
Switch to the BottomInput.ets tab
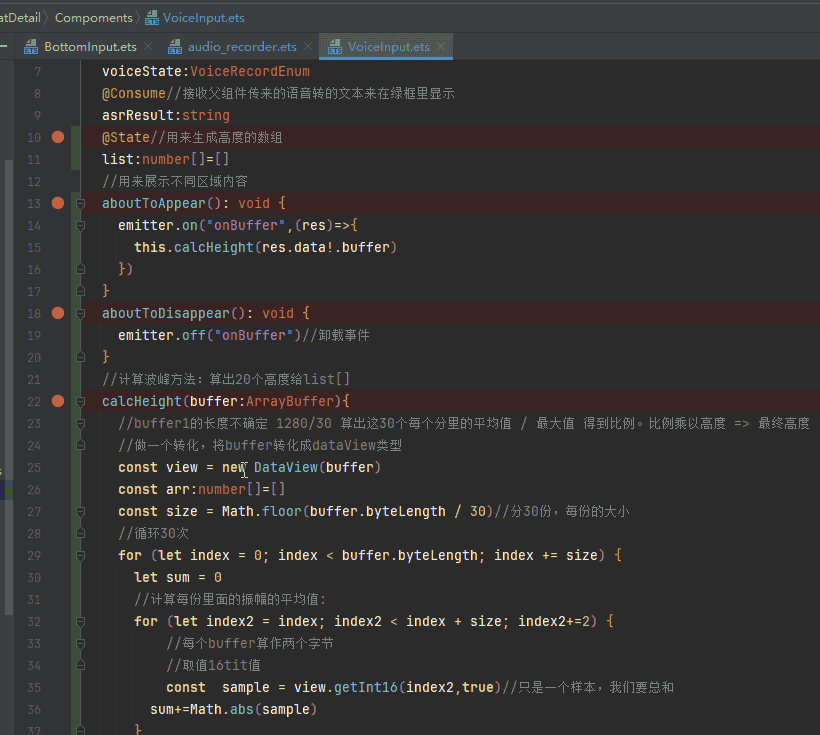click(x=90, y=47)
